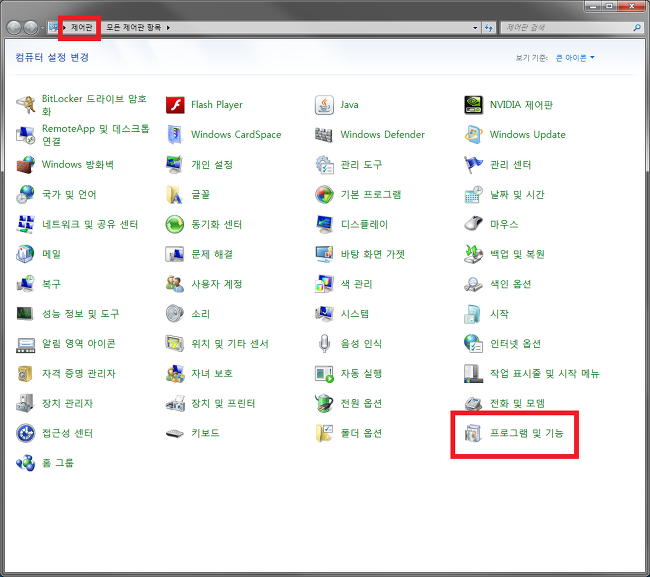The image size is (650, 577).
Task: Click the 전화 및 모뎀 link
Action: click(x=517, y=403)
